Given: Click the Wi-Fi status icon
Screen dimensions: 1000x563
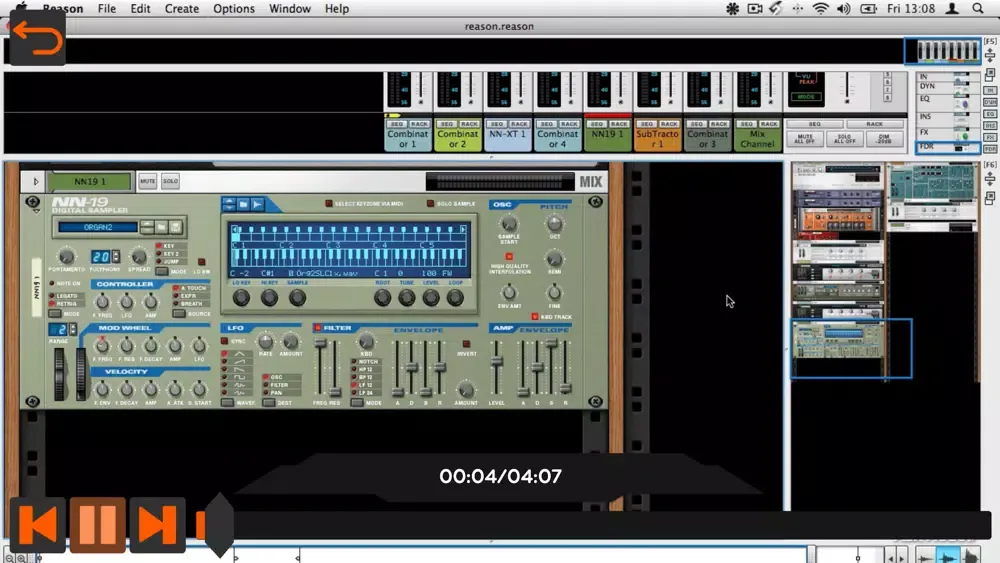Looking at the screenshot, I should pos(821,8).
